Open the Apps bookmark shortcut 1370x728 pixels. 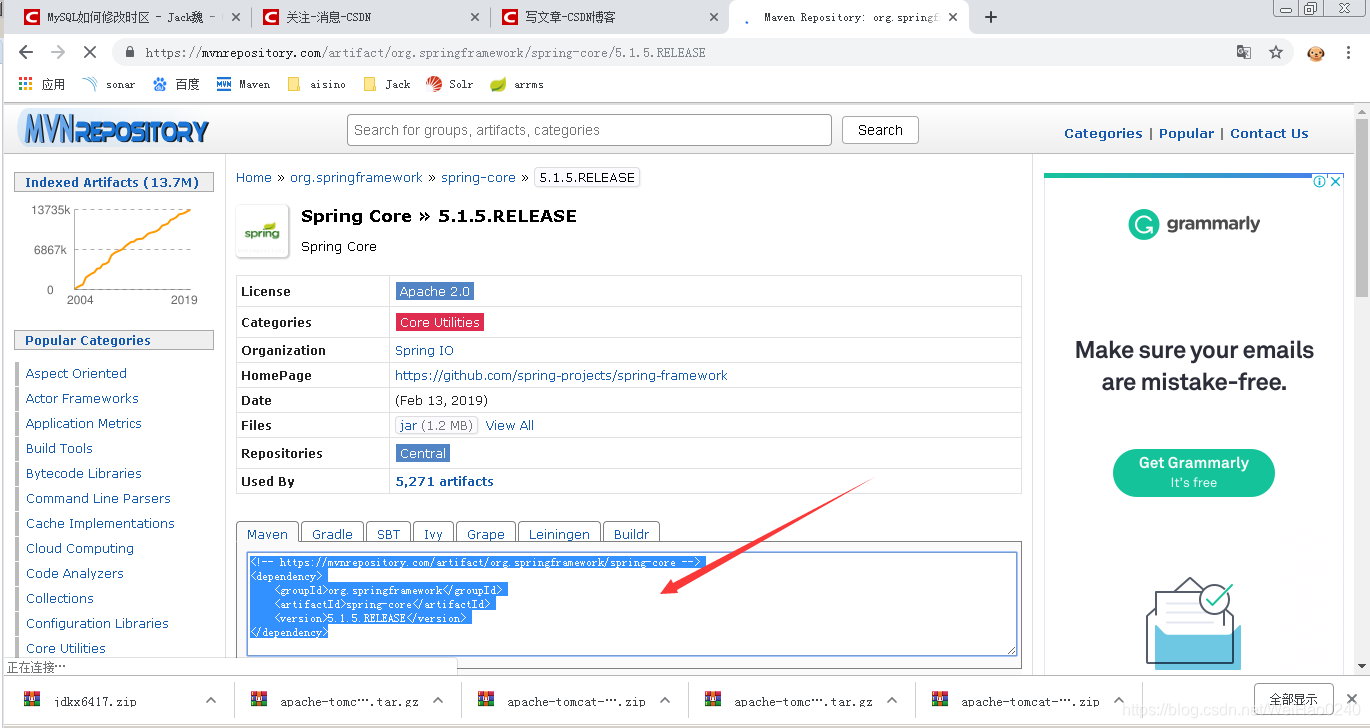pos(42,84)
